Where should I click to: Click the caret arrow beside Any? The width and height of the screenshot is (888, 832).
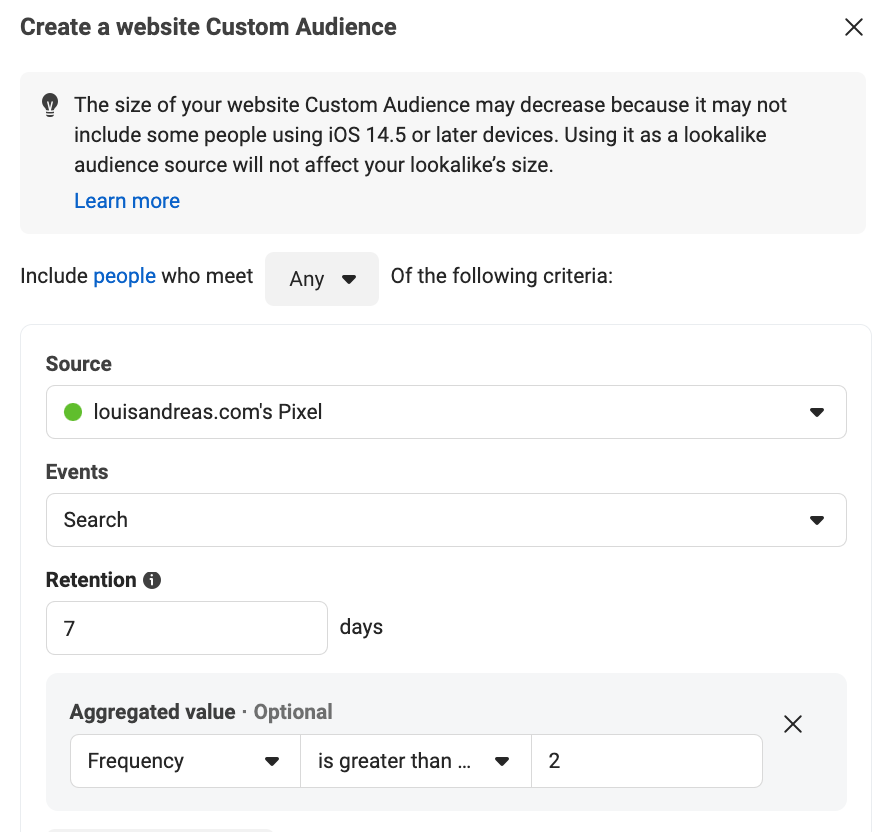tap(349, 279)
